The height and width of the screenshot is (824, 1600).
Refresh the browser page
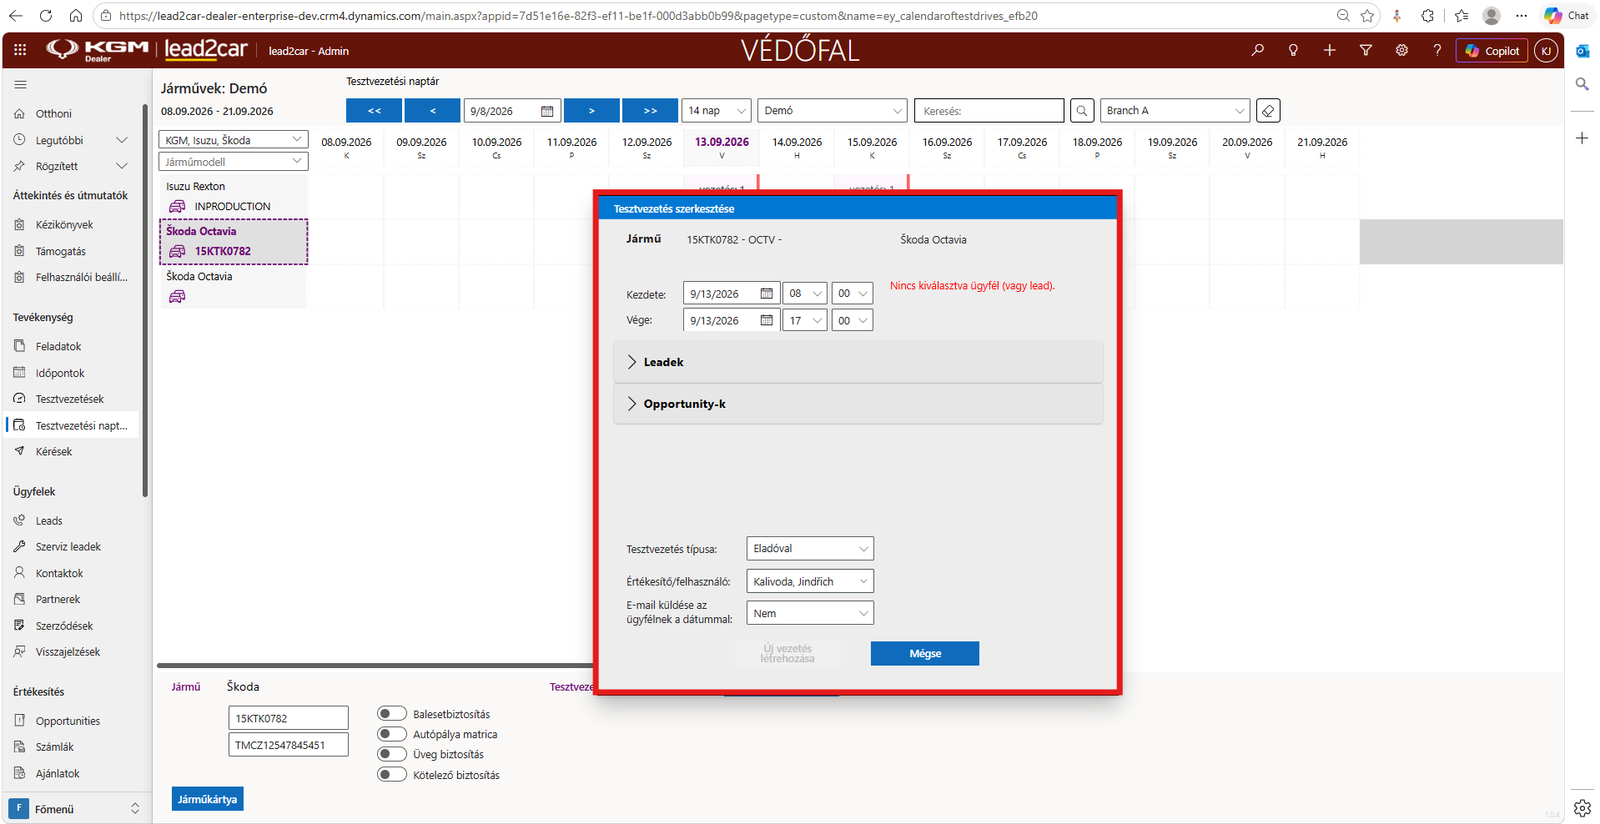pos(46,16)
